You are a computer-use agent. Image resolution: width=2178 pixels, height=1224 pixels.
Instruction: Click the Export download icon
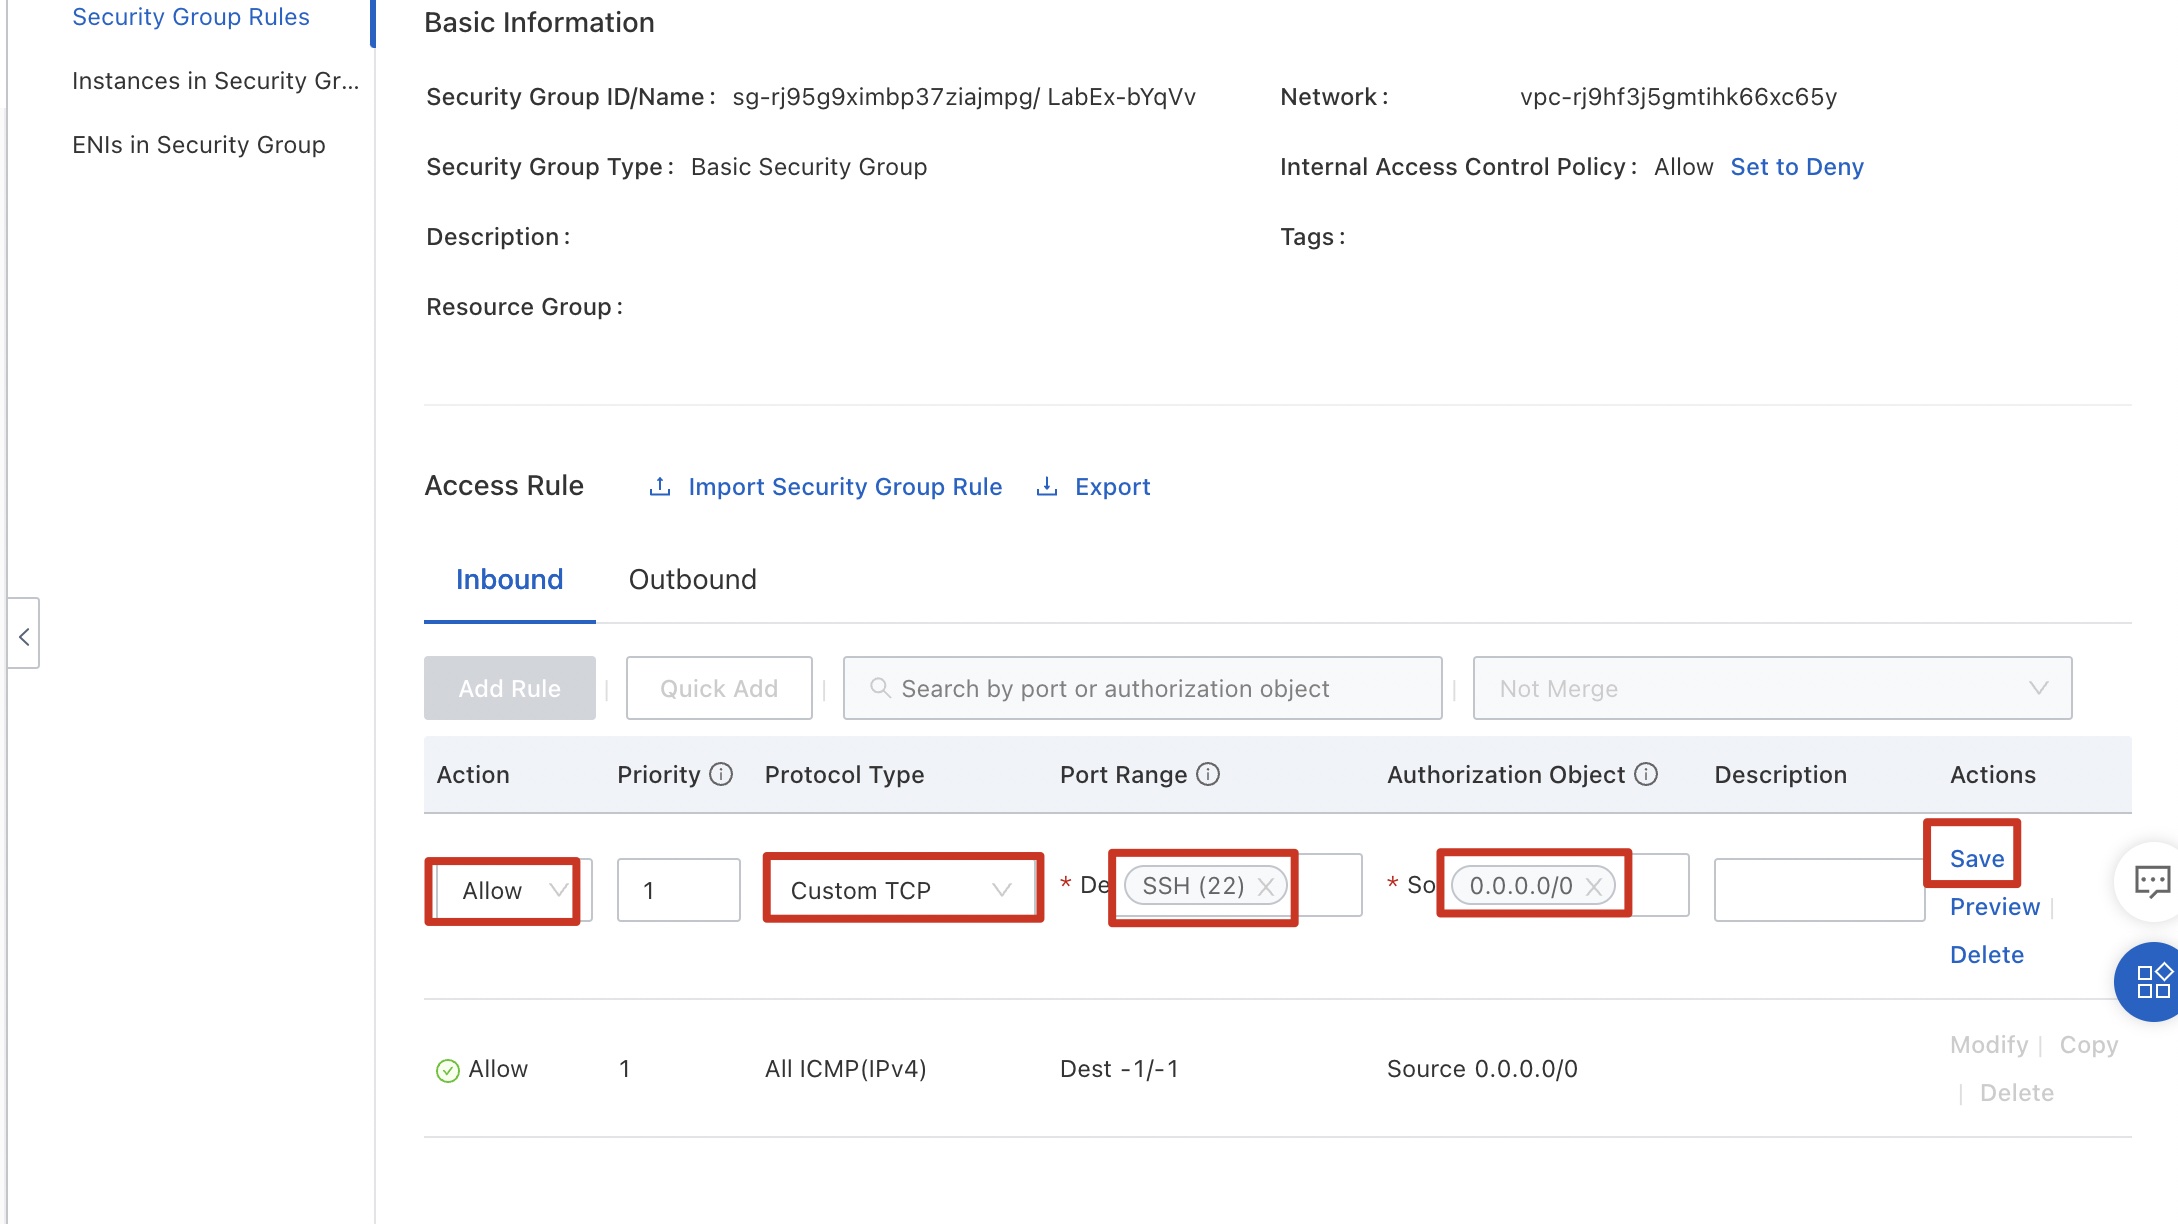[1046, 487]
